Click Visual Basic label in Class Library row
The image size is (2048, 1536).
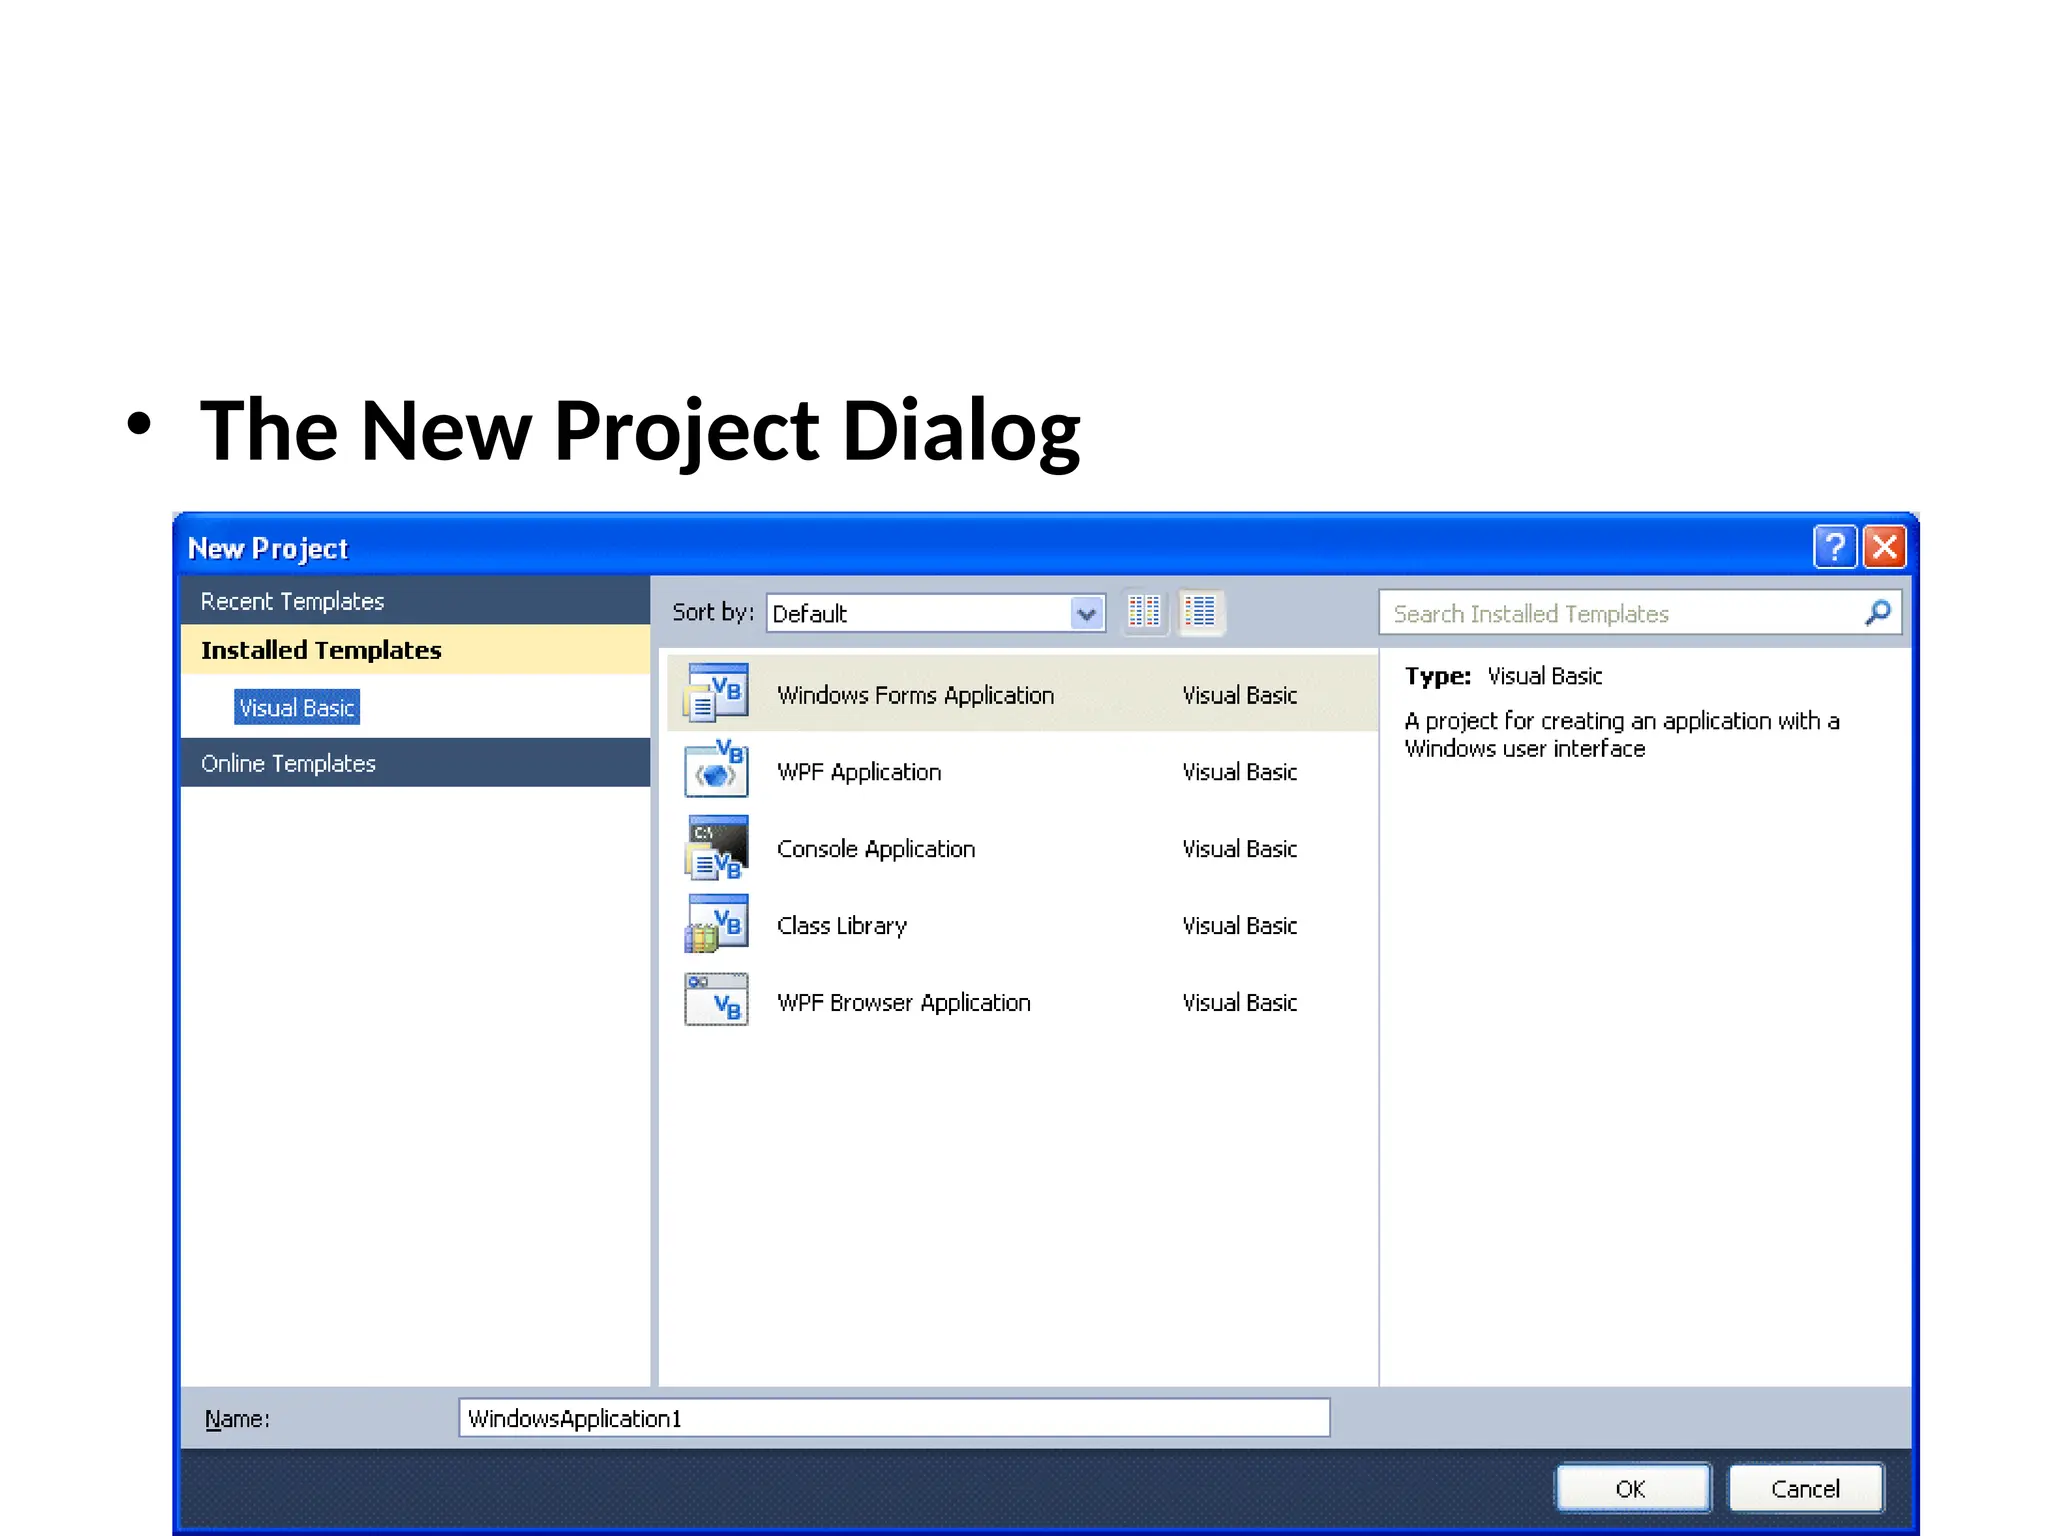(x=1239, y=926)
